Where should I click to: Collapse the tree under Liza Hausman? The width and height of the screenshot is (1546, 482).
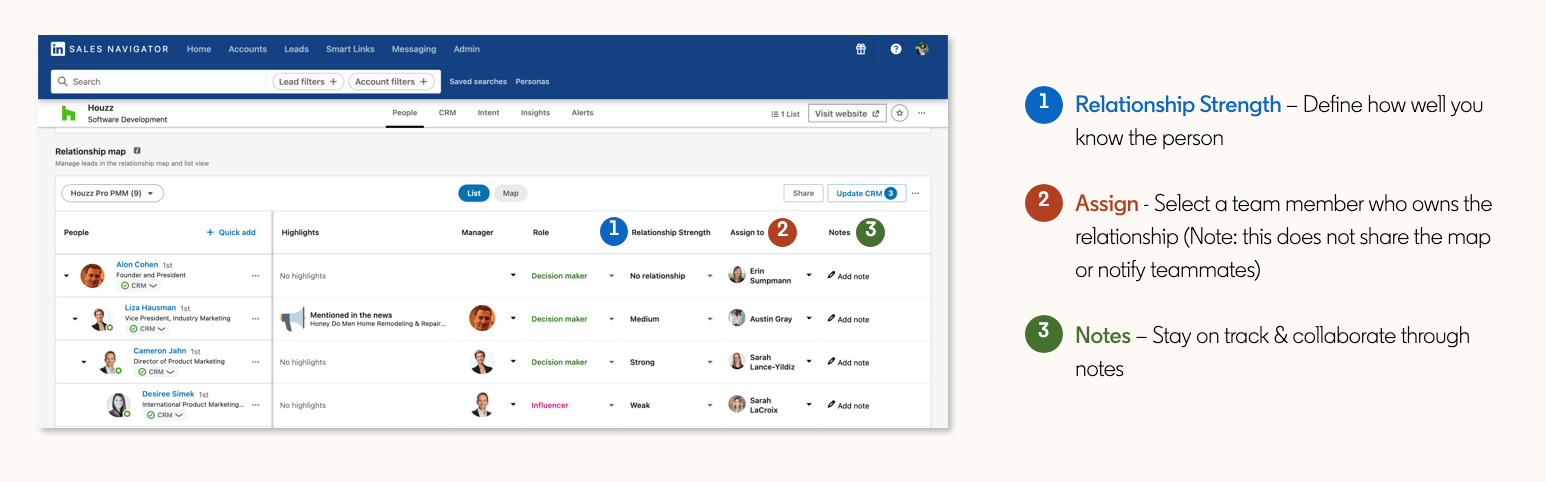point(76,319)
